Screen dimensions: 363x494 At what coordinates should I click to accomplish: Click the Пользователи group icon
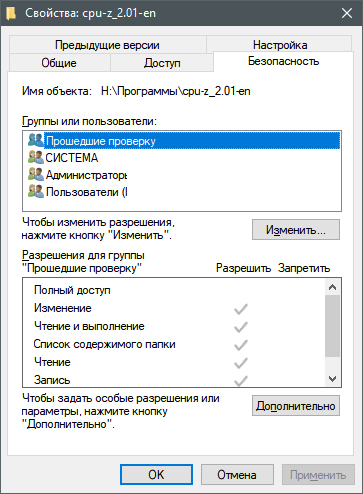tap(36, 192)
